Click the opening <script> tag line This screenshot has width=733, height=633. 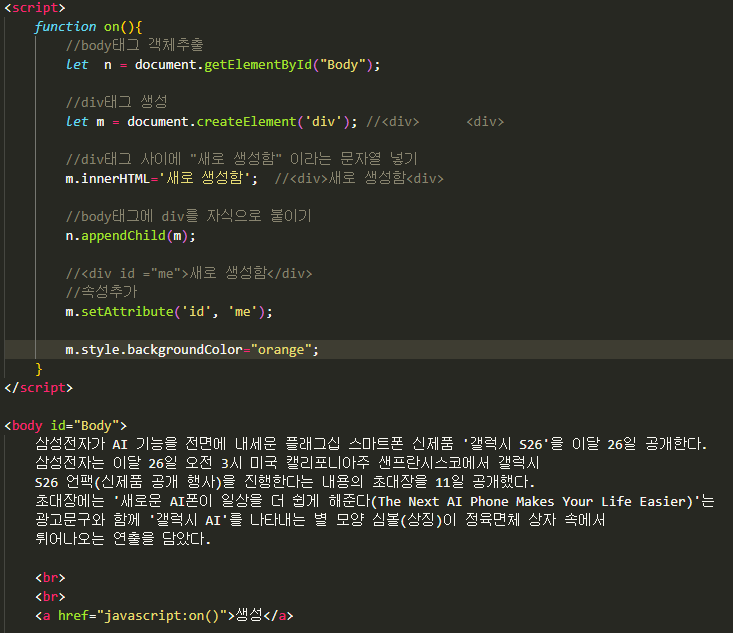pyautogui.click(x=35, y=7)
